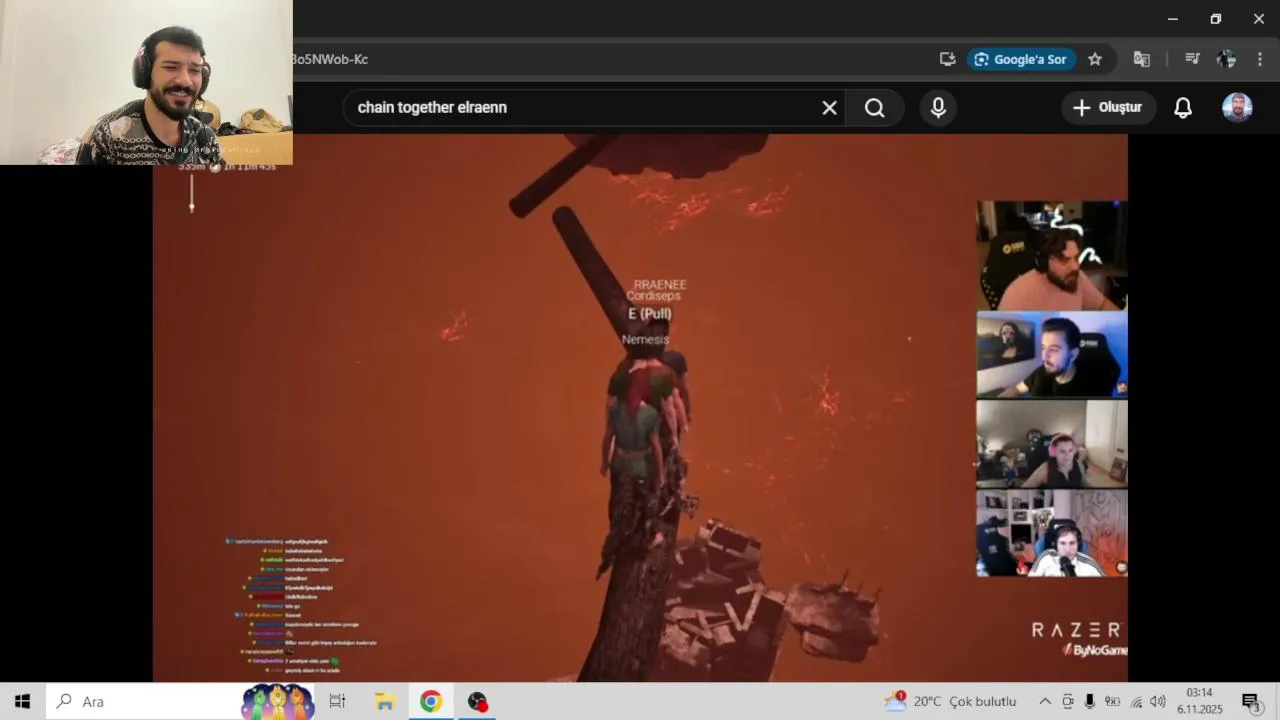Viewport: 1280px width, 720px height.
Task: Click inside the search field text 'chain together elraenn'
Action: click(432, 108)
